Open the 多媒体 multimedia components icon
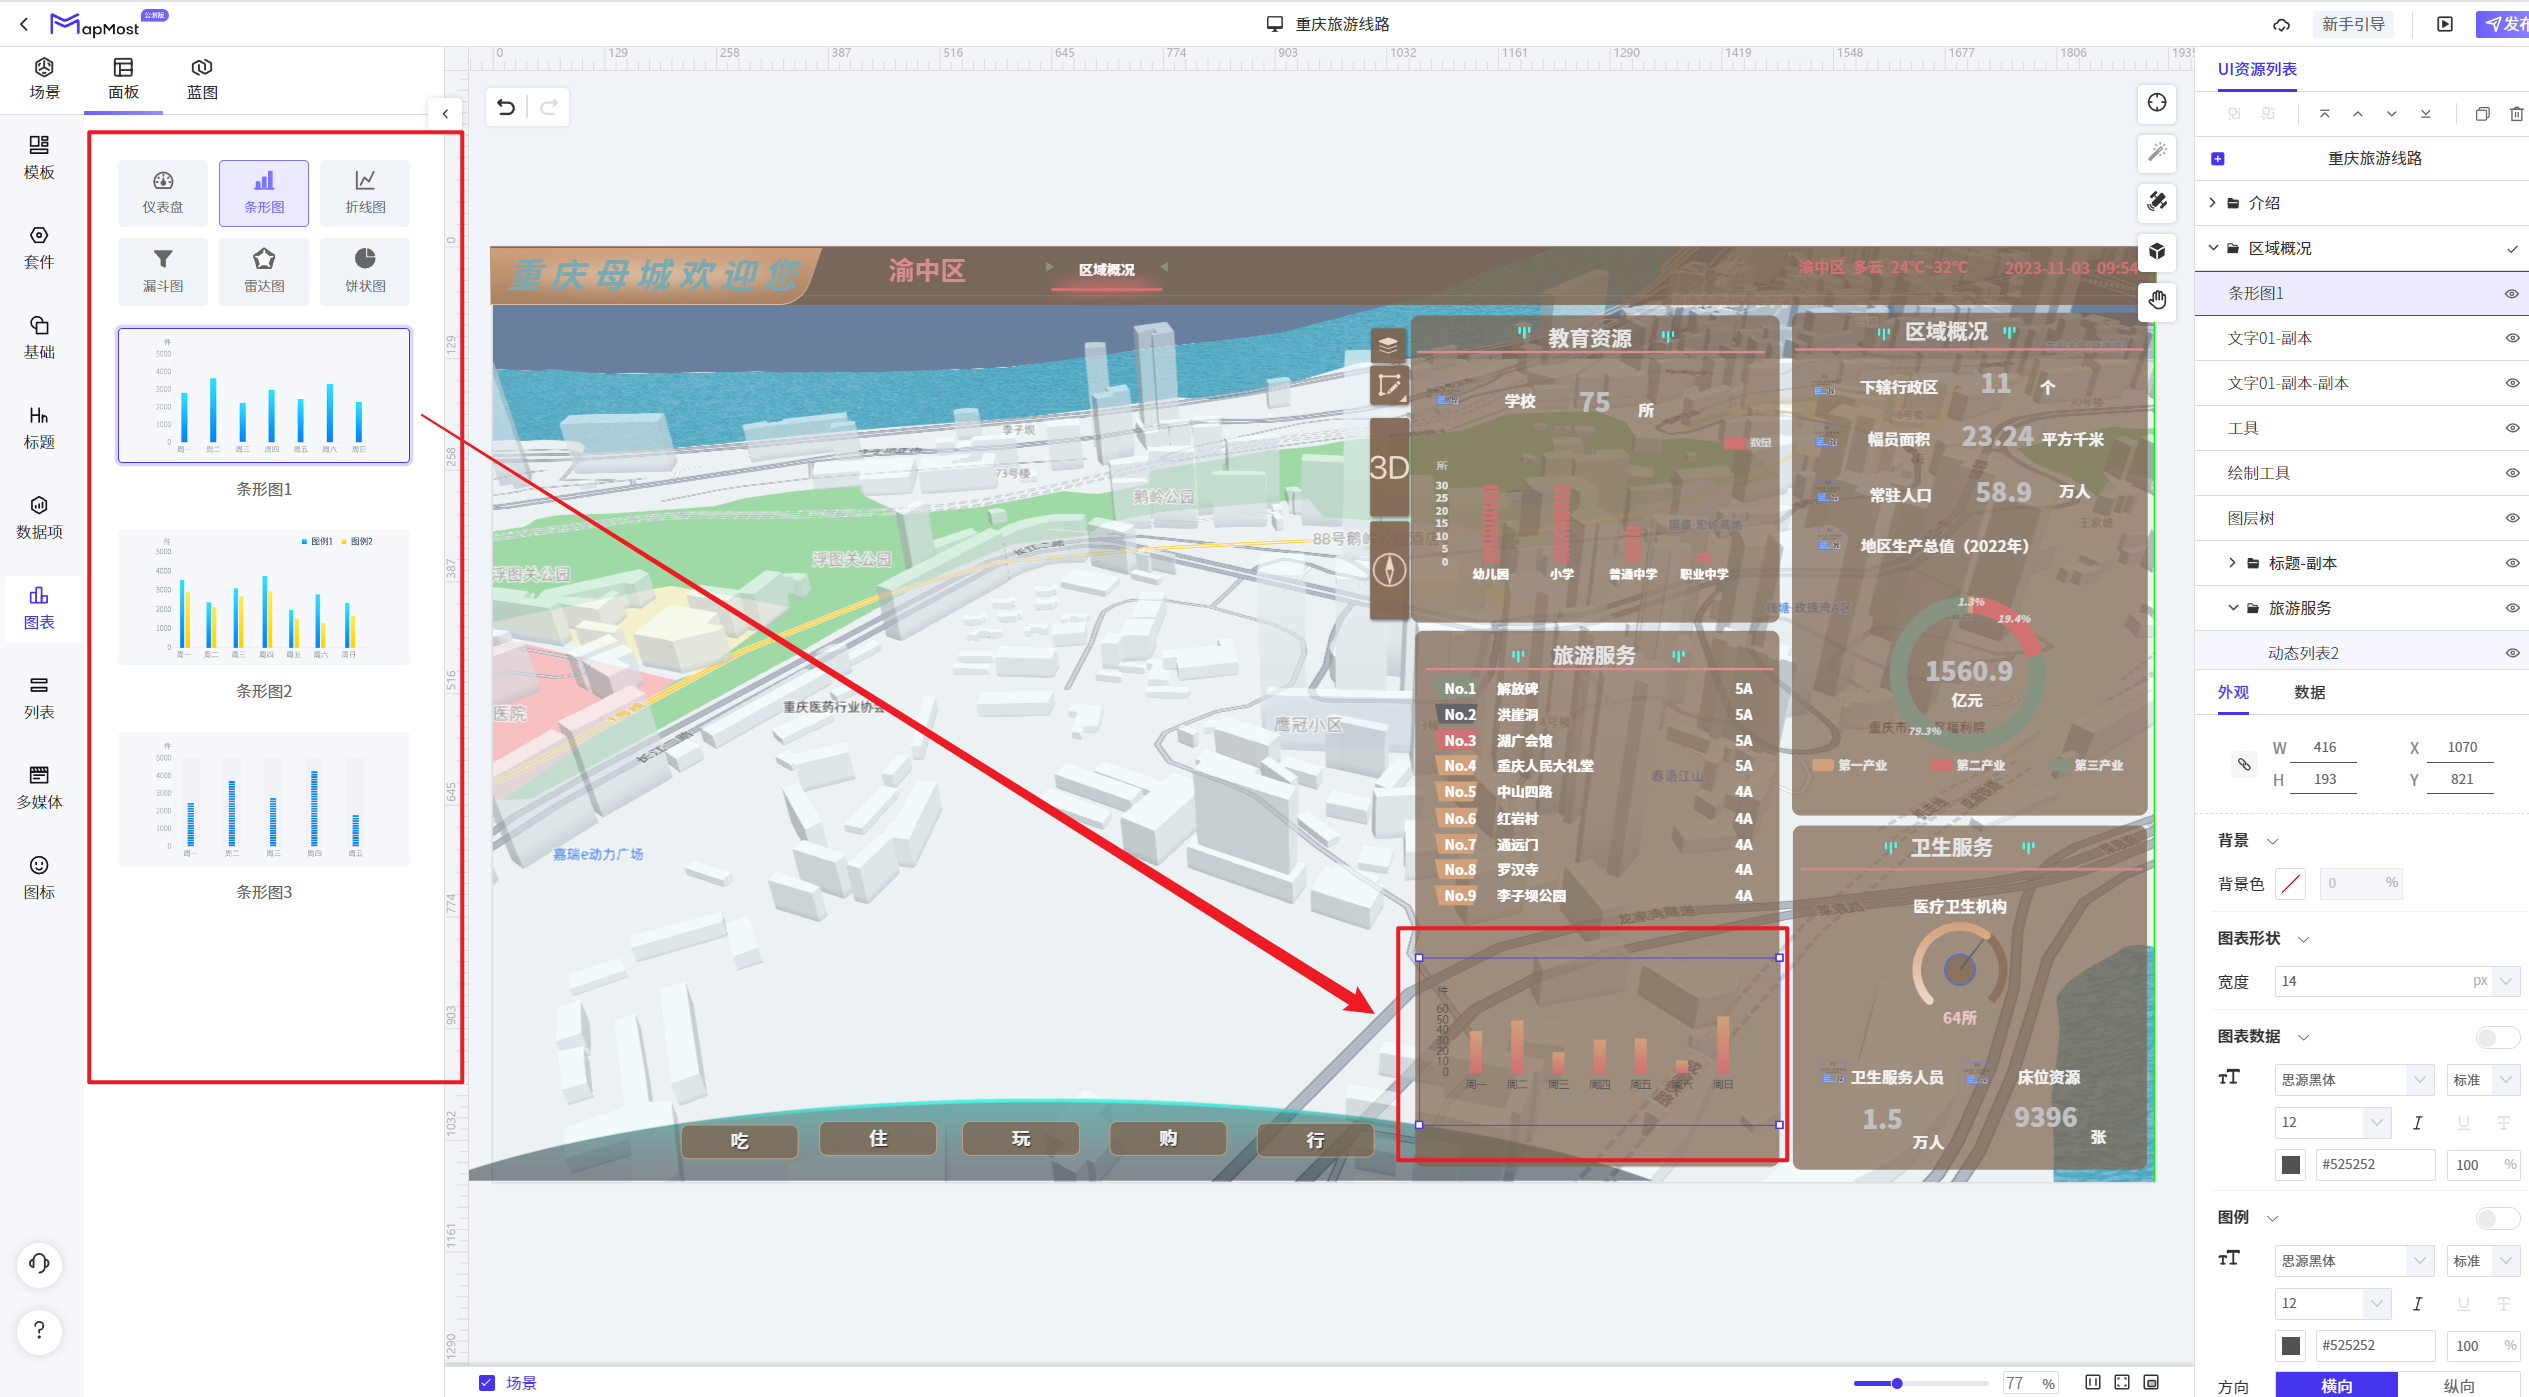Viewport: 2529px width, 1397px height. click(x=39, y=787)
